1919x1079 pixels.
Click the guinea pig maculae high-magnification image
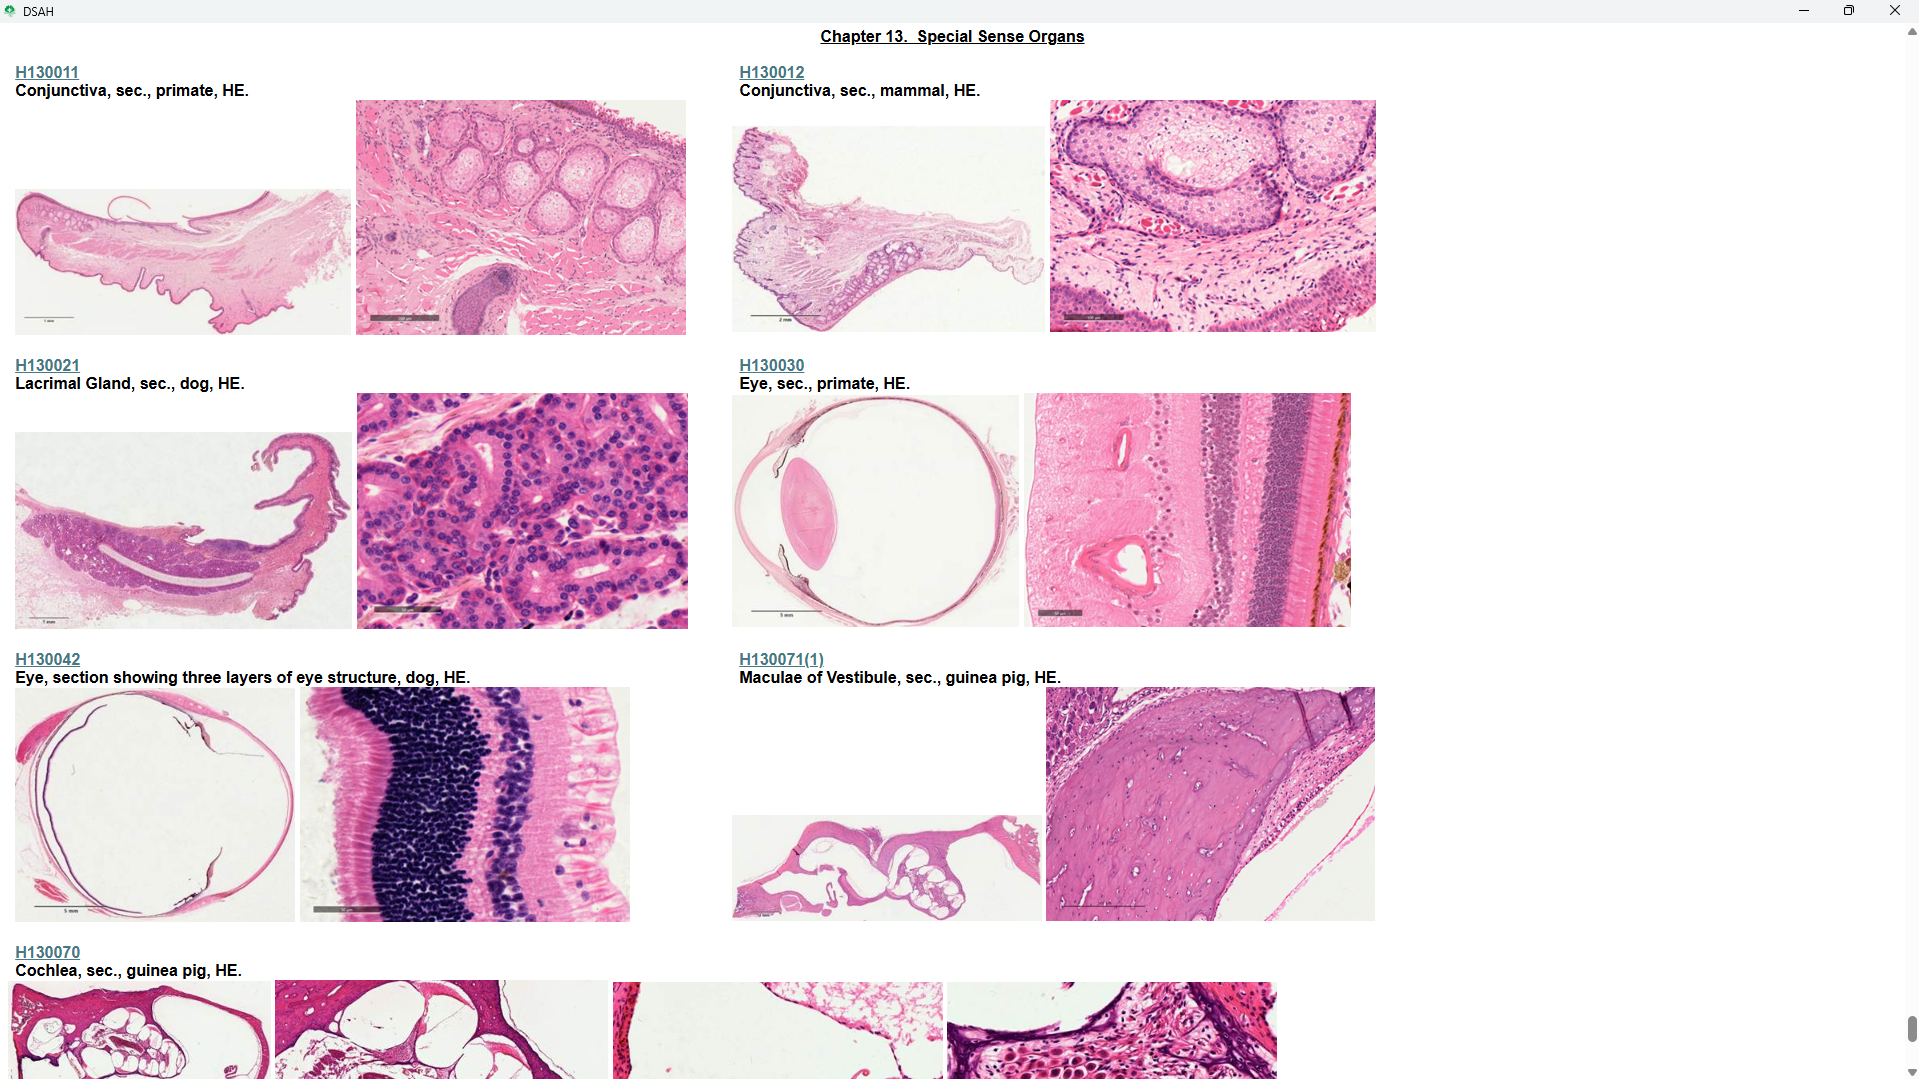[x=1210, y=804]
